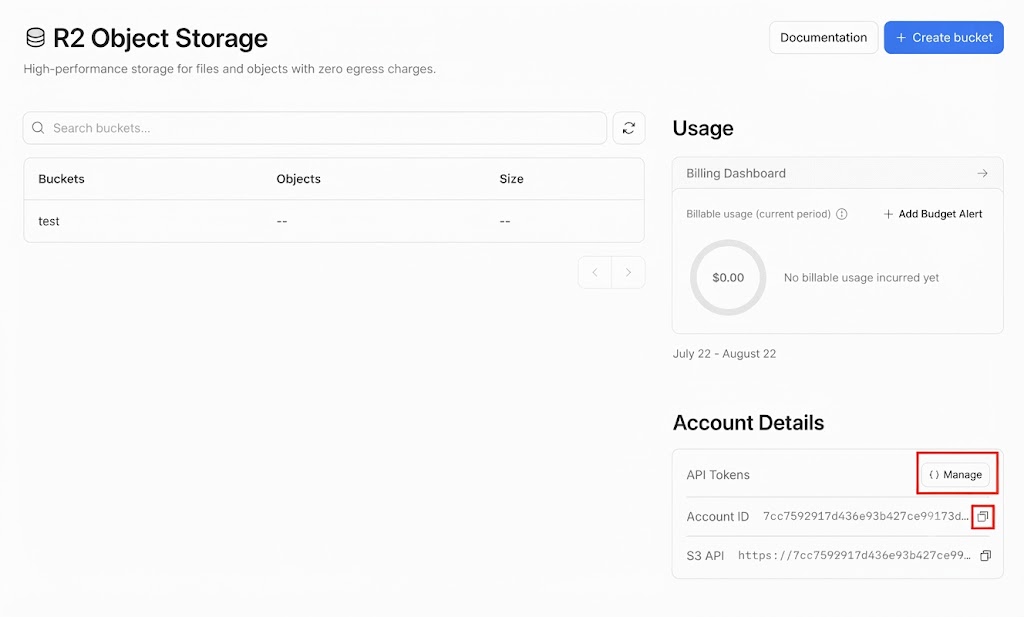Select the S3 API https URL text
Image resolution: width=1024 pixels, height=617 pixels.
click(854, 556)
